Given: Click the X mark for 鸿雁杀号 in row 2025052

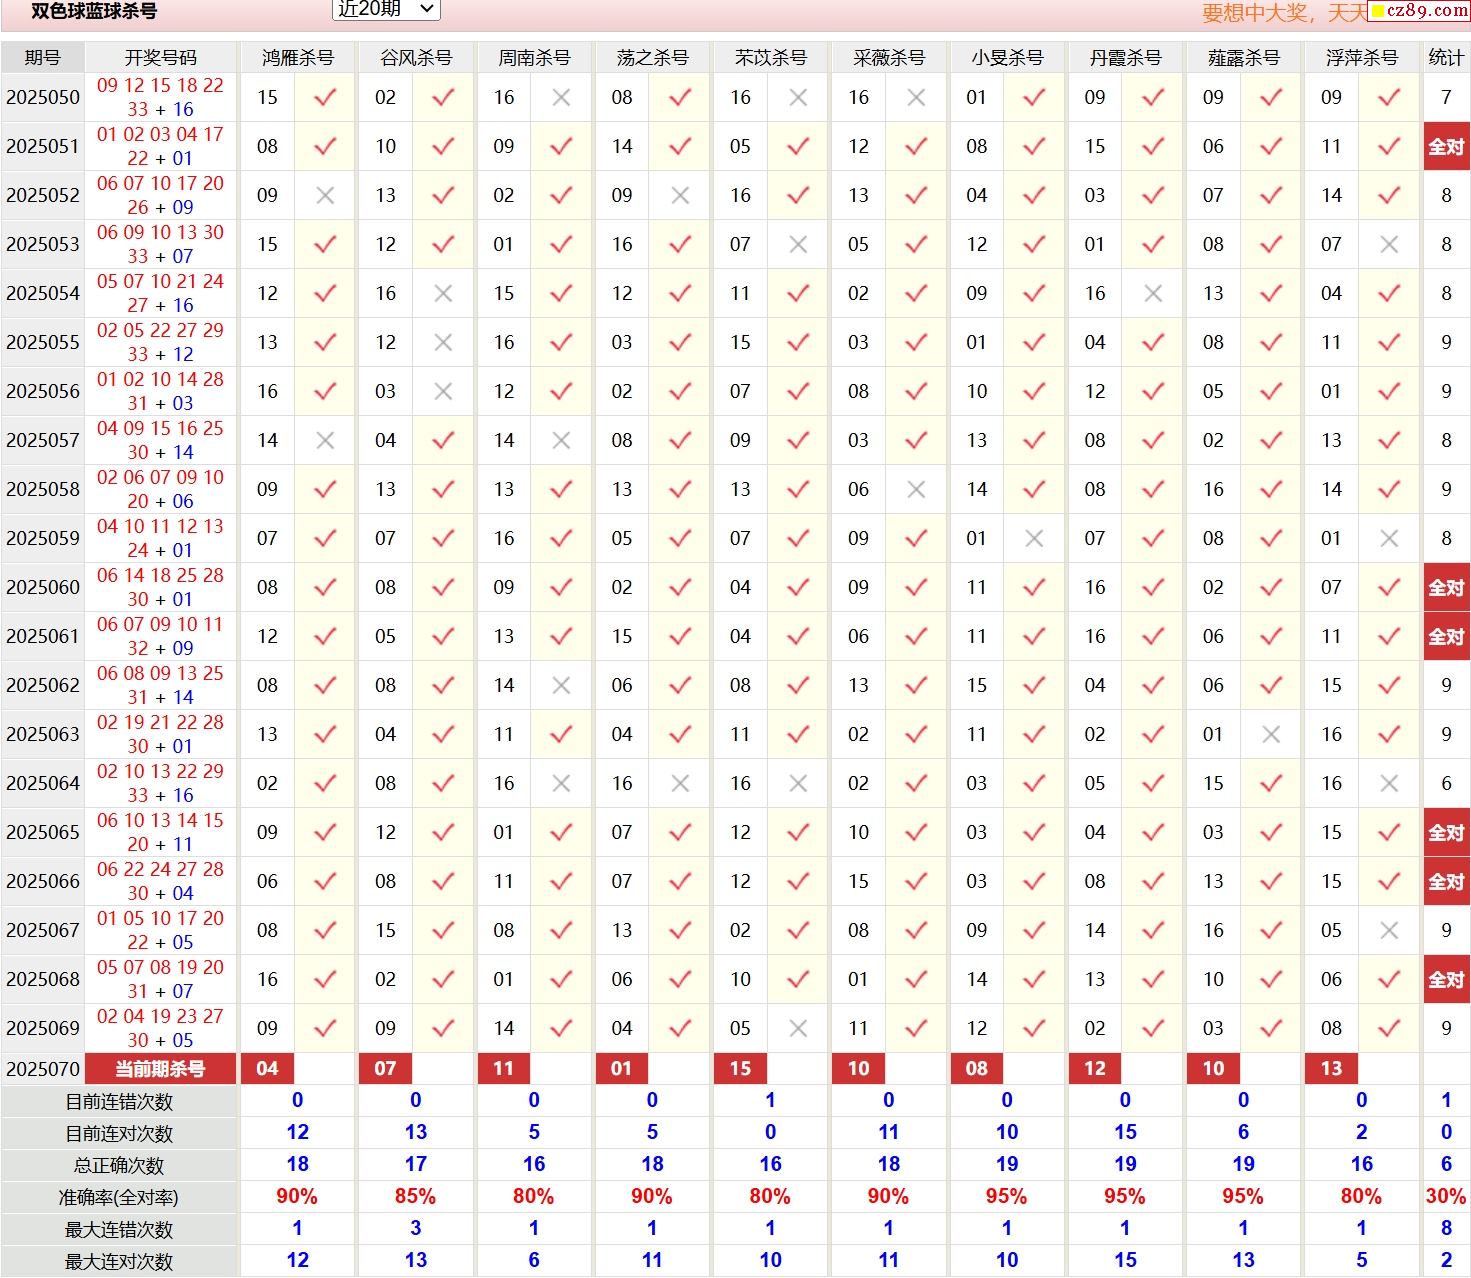Looking at the screenshot, I should (x=325, y=195).
